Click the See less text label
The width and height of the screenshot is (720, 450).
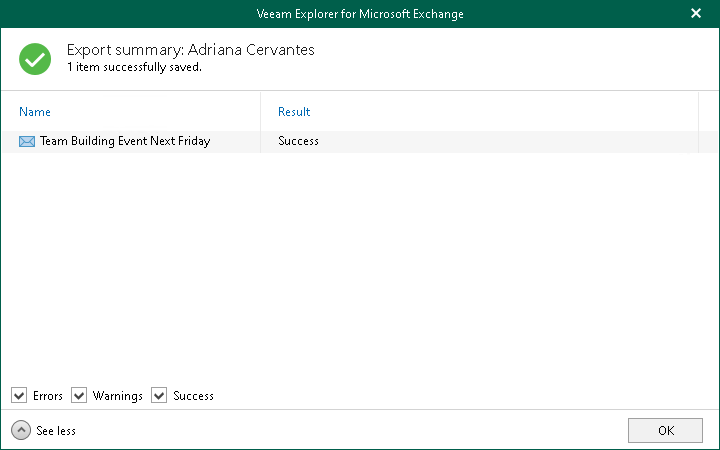(56, 431)
